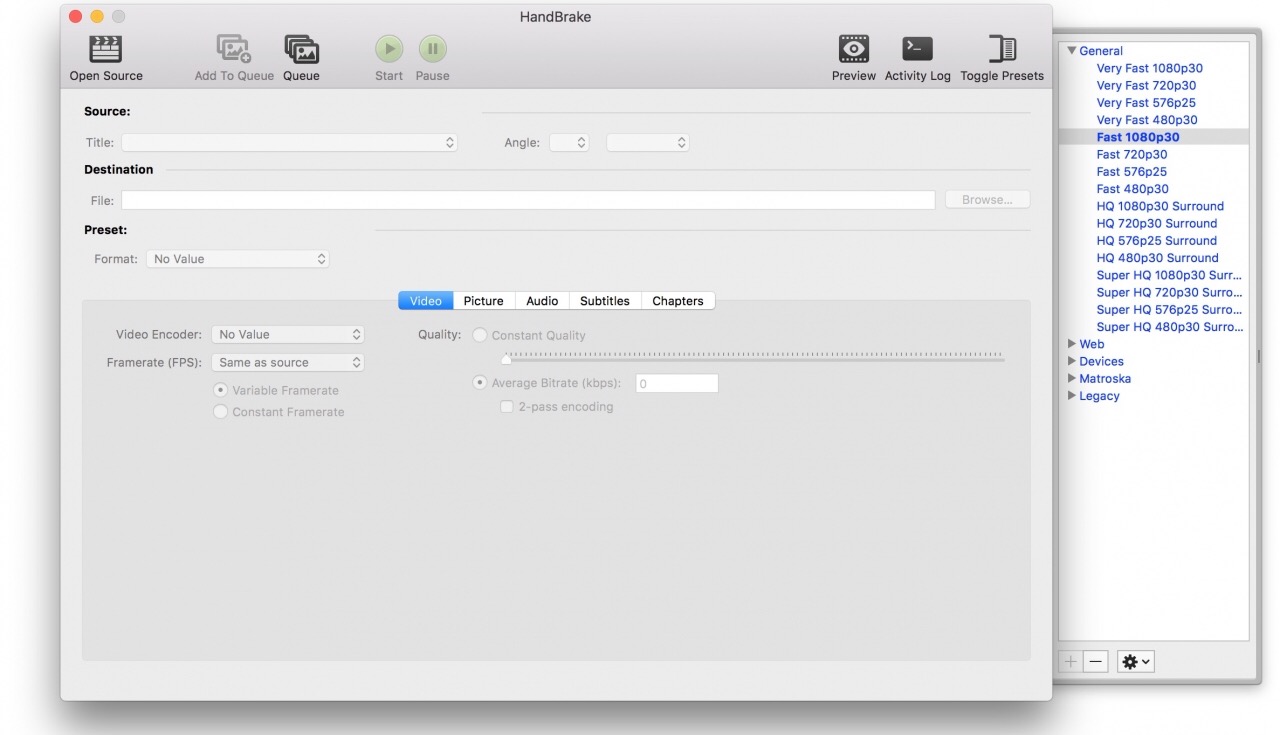Expand the Devices presets group

1072,361
